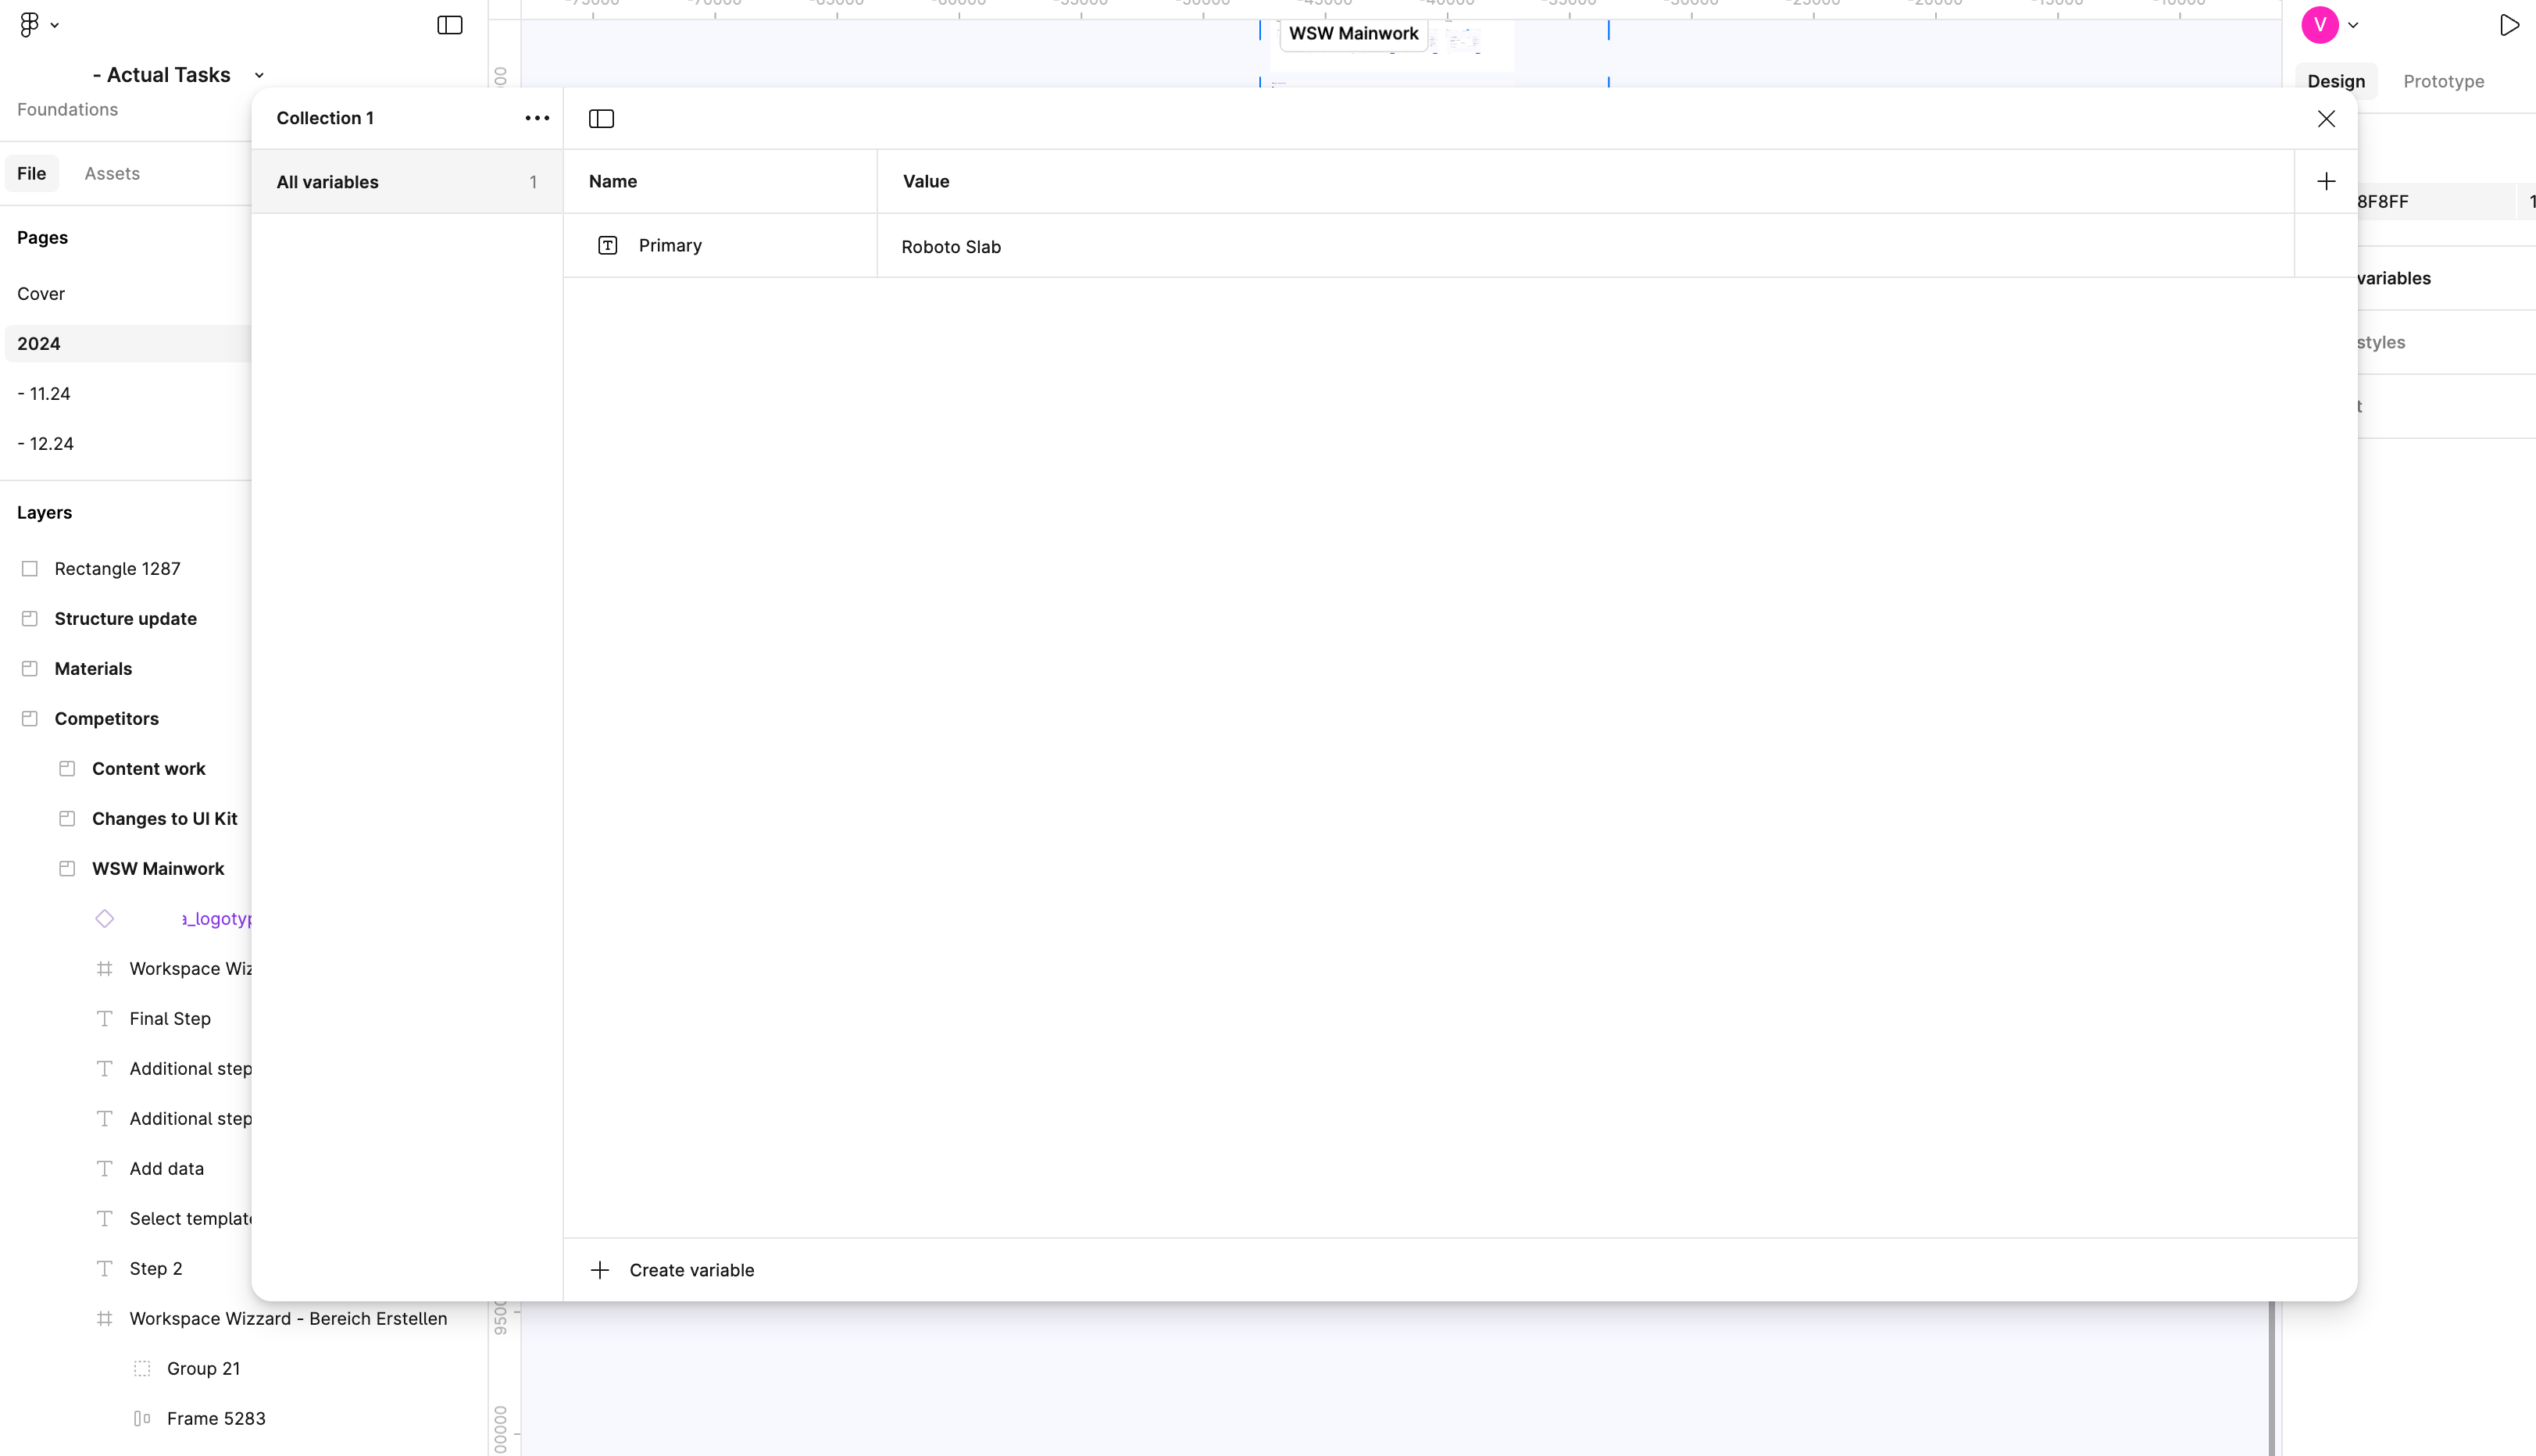Select All variables group
This screenshot has width=2536, height=1456.
(407, 182)
